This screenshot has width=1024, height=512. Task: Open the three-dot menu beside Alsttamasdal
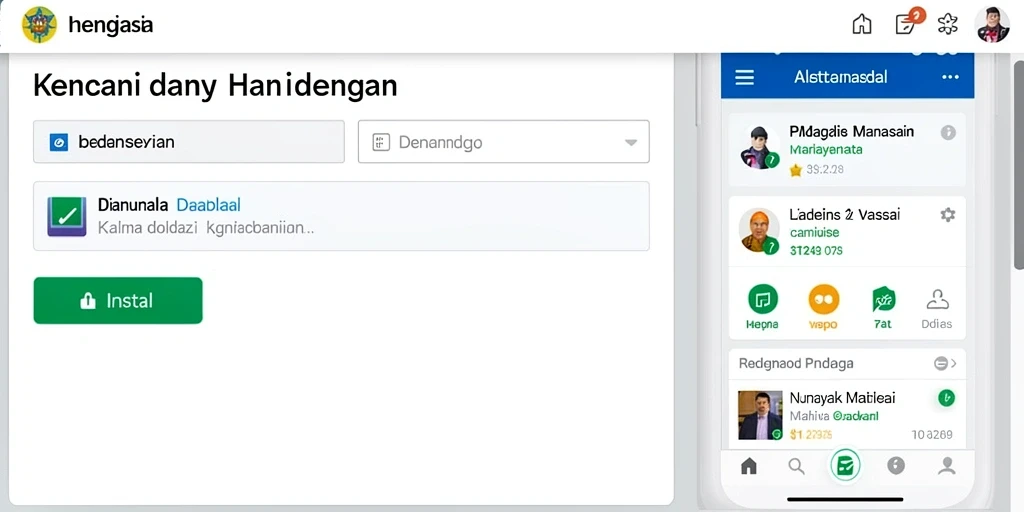(950, 77)
